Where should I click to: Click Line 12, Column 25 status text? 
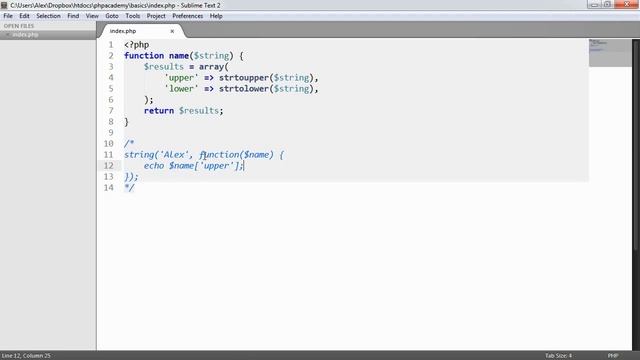point(26,356)
